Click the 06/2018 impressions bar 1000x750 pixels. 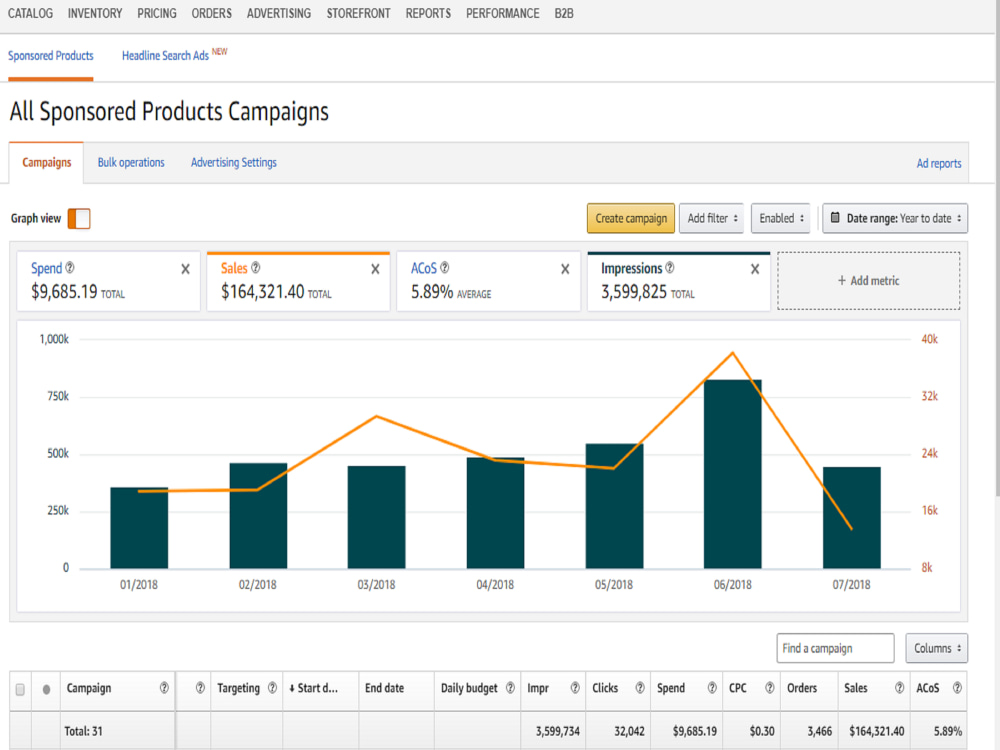(x=733, y=474)
